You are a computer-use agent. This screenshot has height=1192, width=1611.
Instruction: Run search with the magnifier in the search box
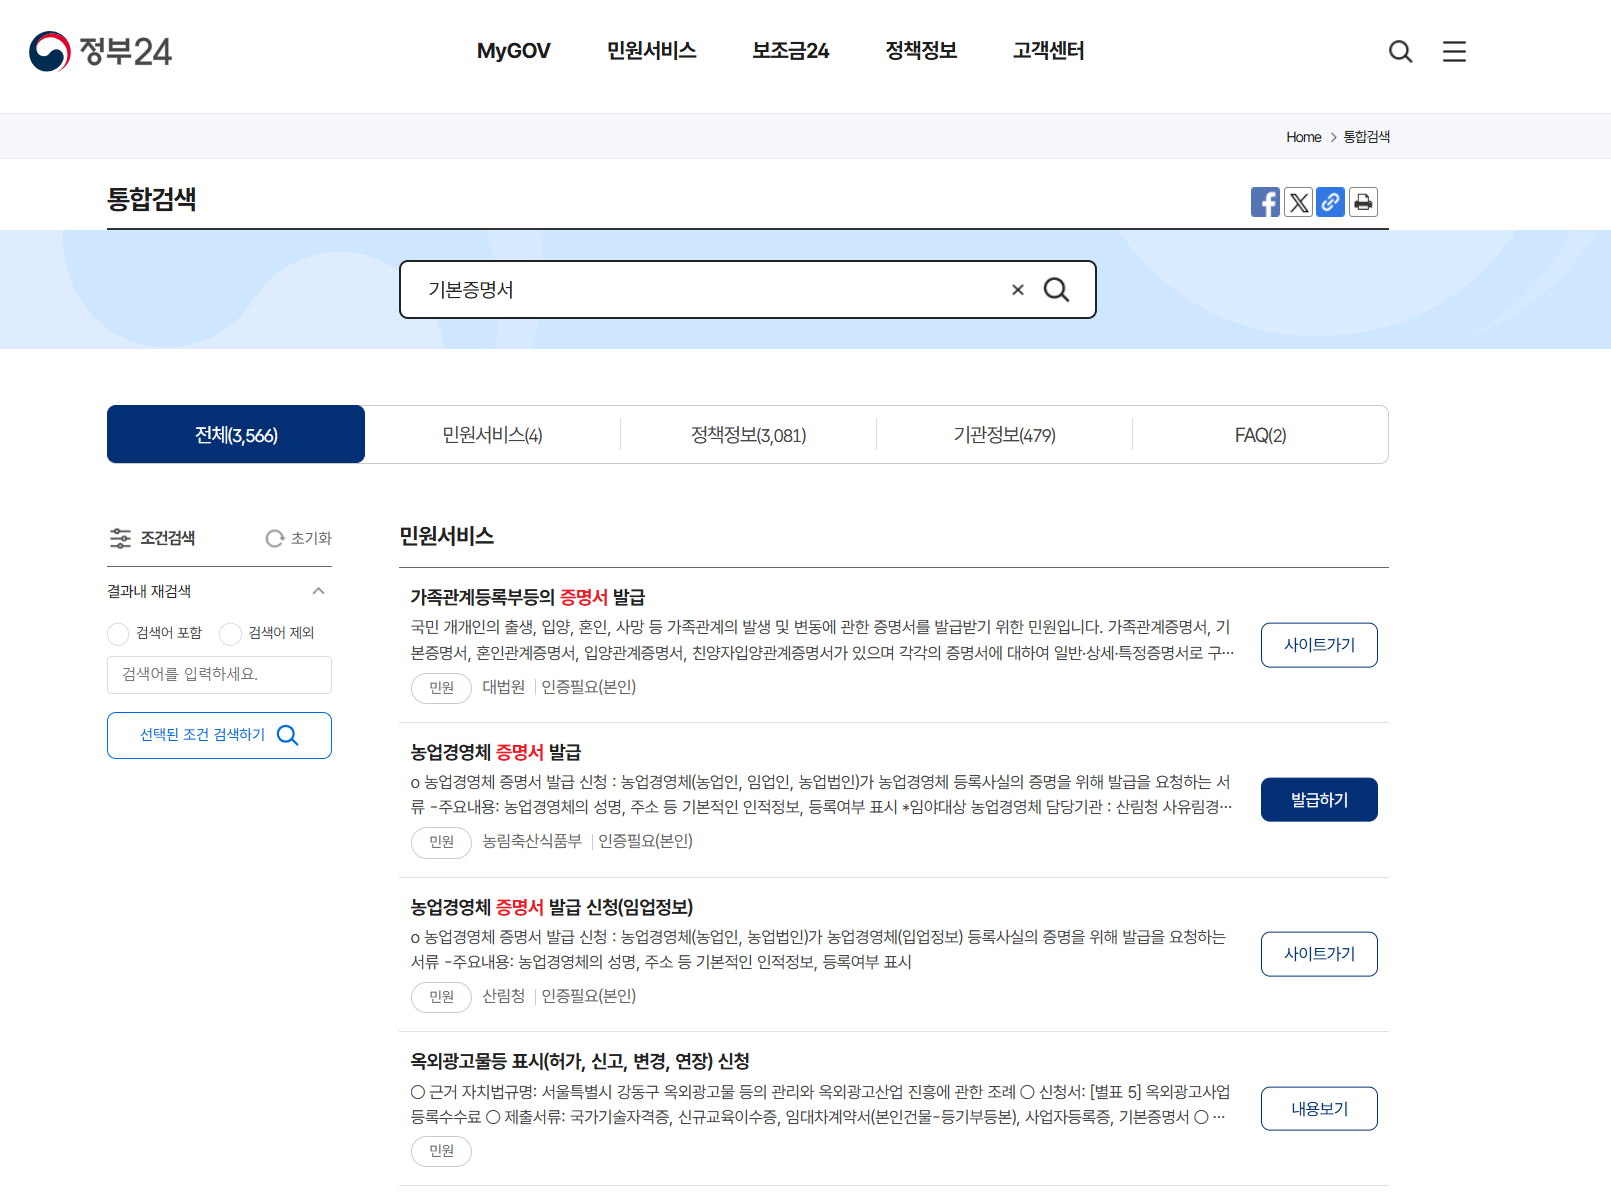(x=1057, y=290)
